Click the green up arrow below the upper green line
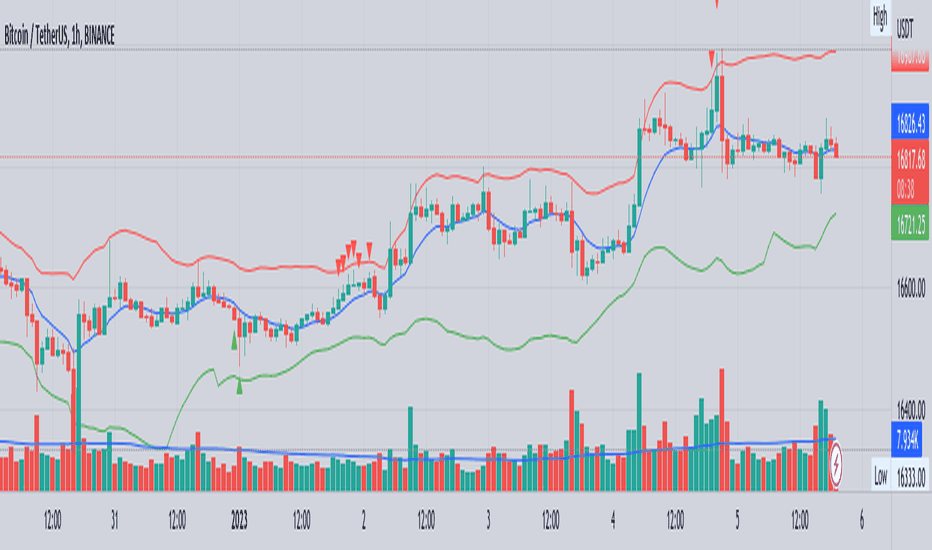The image size is (932, 550). tap(234, 341)
